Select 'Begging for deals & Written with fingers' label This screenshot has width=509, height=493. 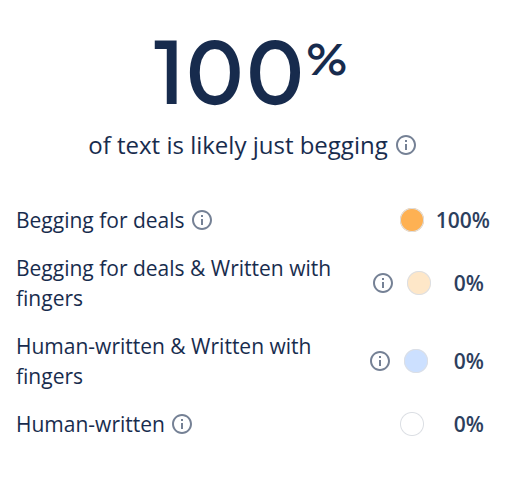(x=173, y=283)
